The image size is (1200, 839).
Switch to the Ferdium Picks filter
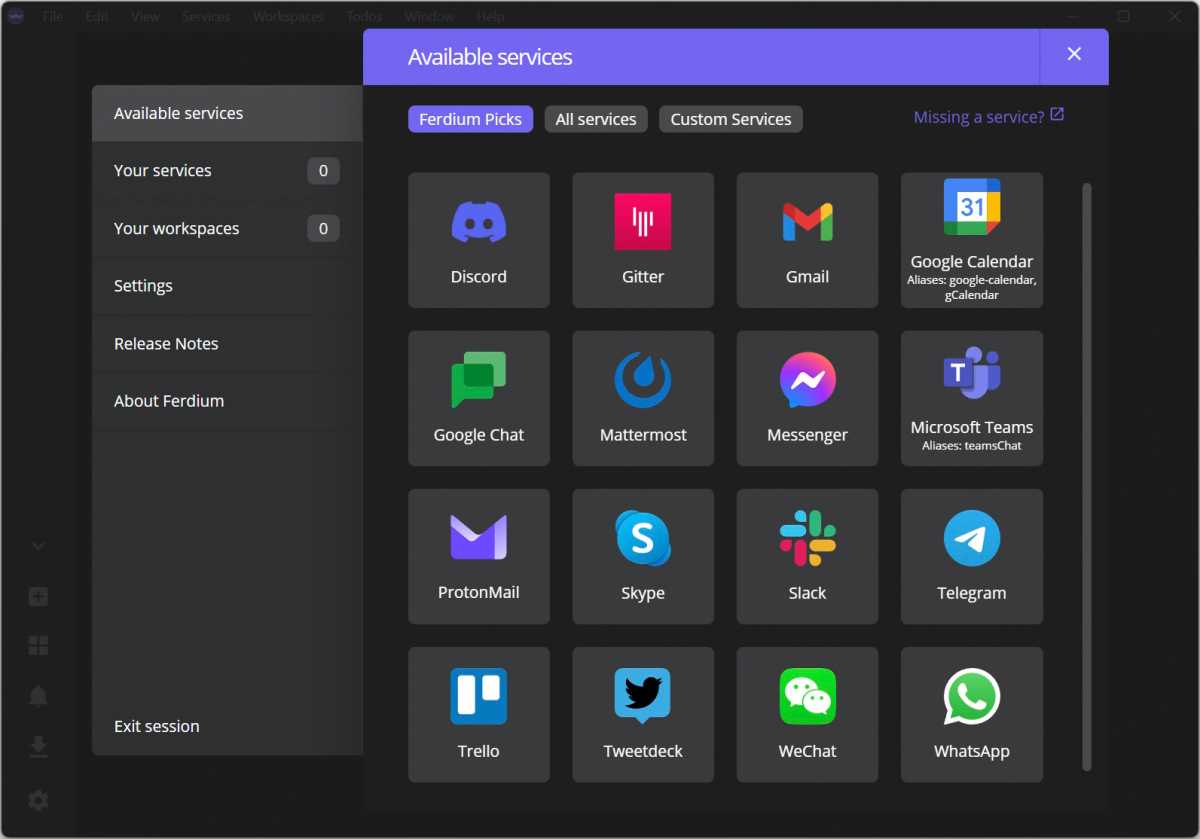(x=470, y=119)
